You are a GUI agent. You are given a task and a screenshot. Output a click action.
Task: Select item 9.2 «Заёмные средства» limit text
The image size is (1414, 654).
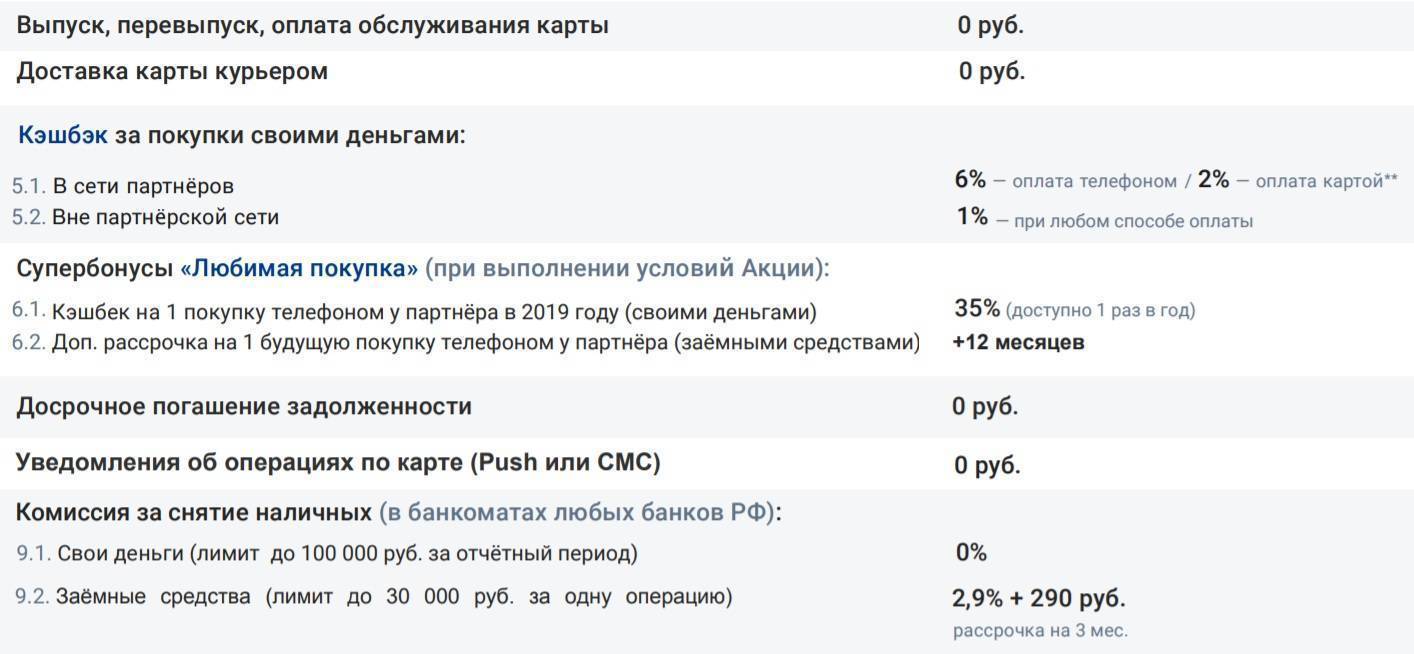tap(393, 598)
